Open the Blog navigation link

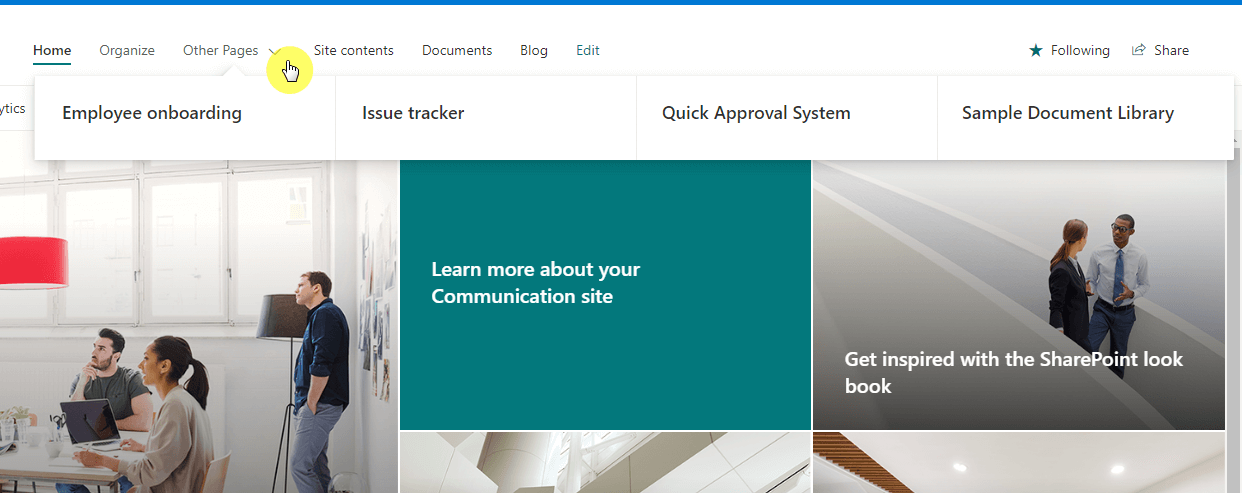coord(534,50)
